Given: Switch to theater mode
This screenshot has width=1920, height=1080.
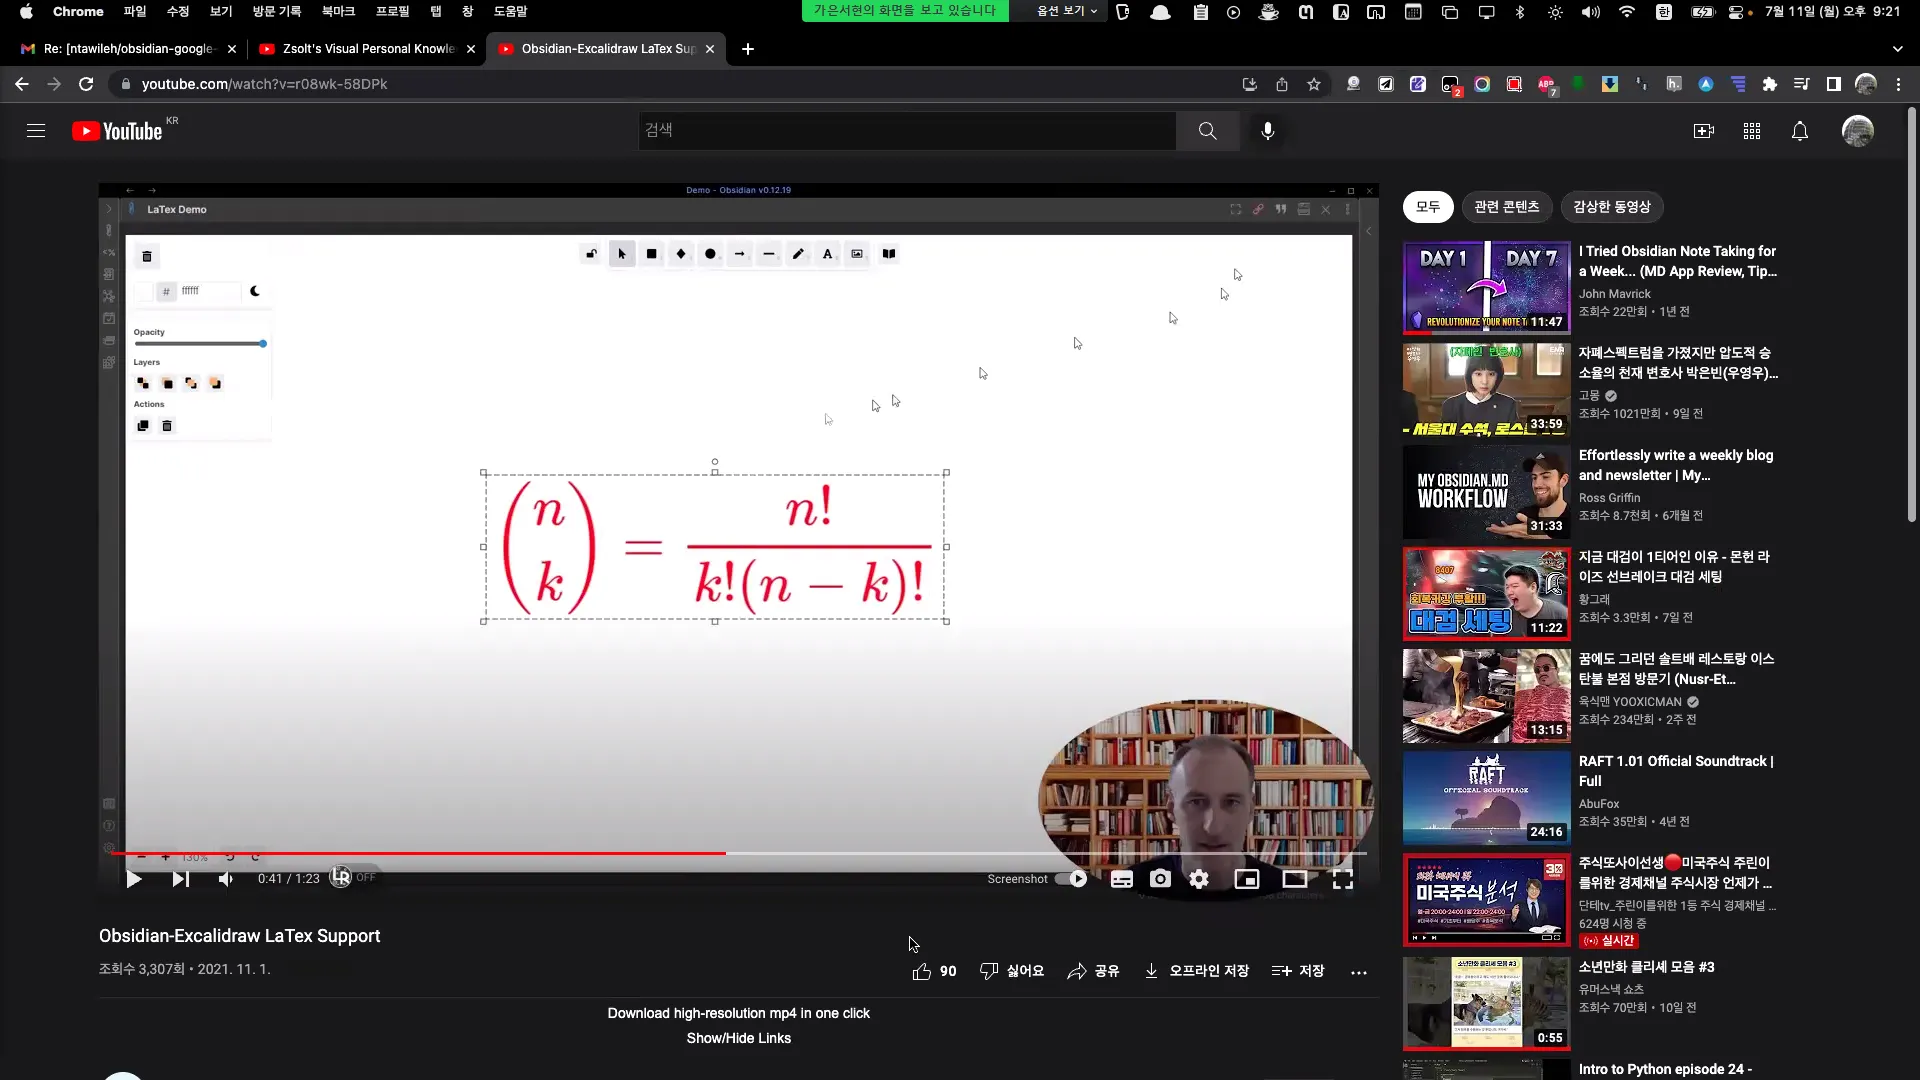Looking at the screenshot, I should pos(1294,879).
